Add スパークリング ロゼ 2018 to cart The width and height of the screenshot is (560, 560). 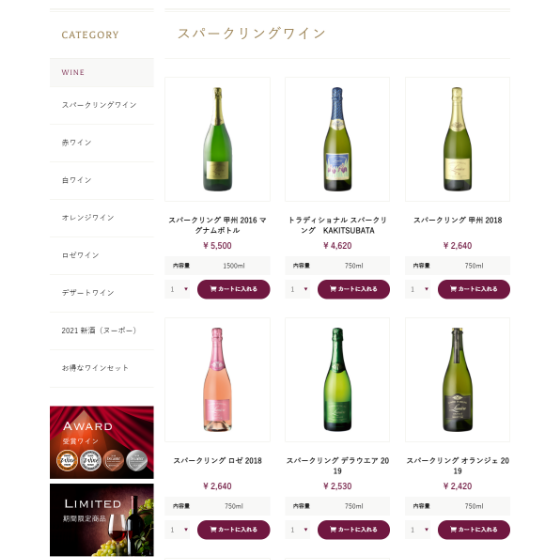tap(234, 530)
